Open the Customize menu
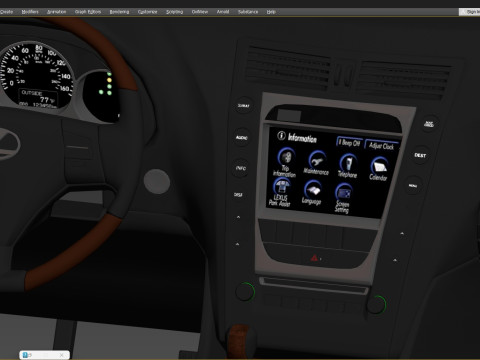This screenshot has width=480, height=360. (x=147, y=12)
